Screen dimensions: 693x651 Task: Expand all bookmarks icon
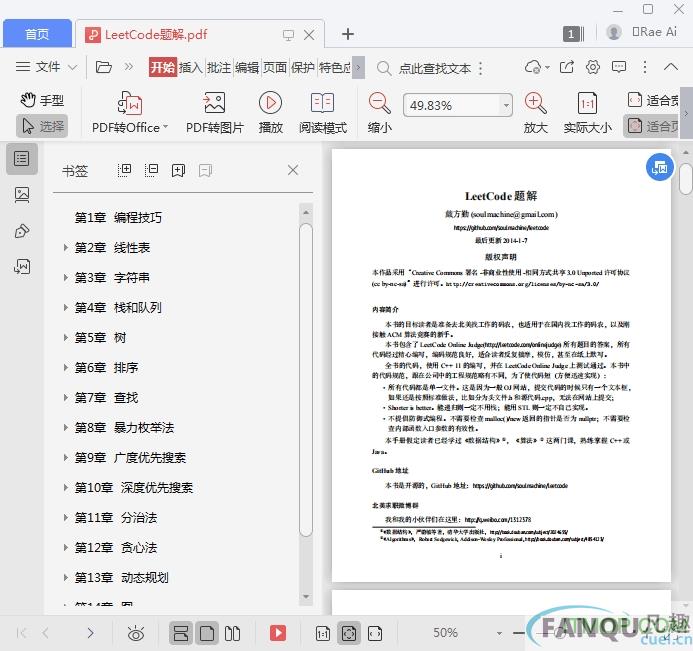[x=125, y=170]
